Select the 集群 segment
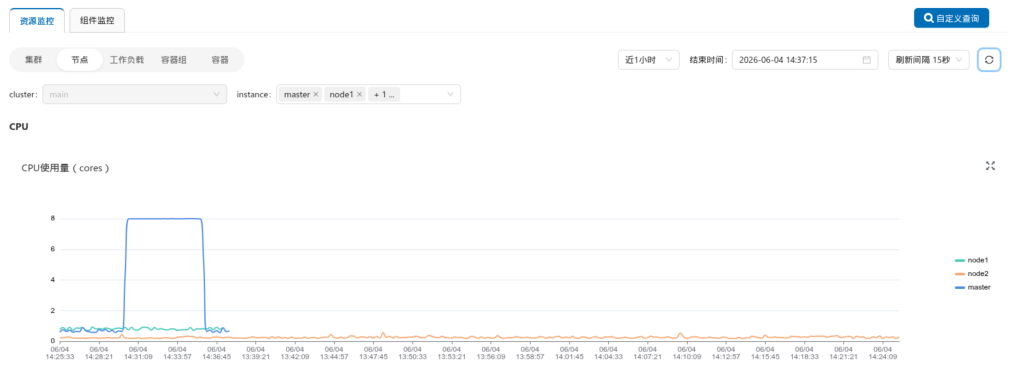This screenshot has width=1024, height=381. 33,59
